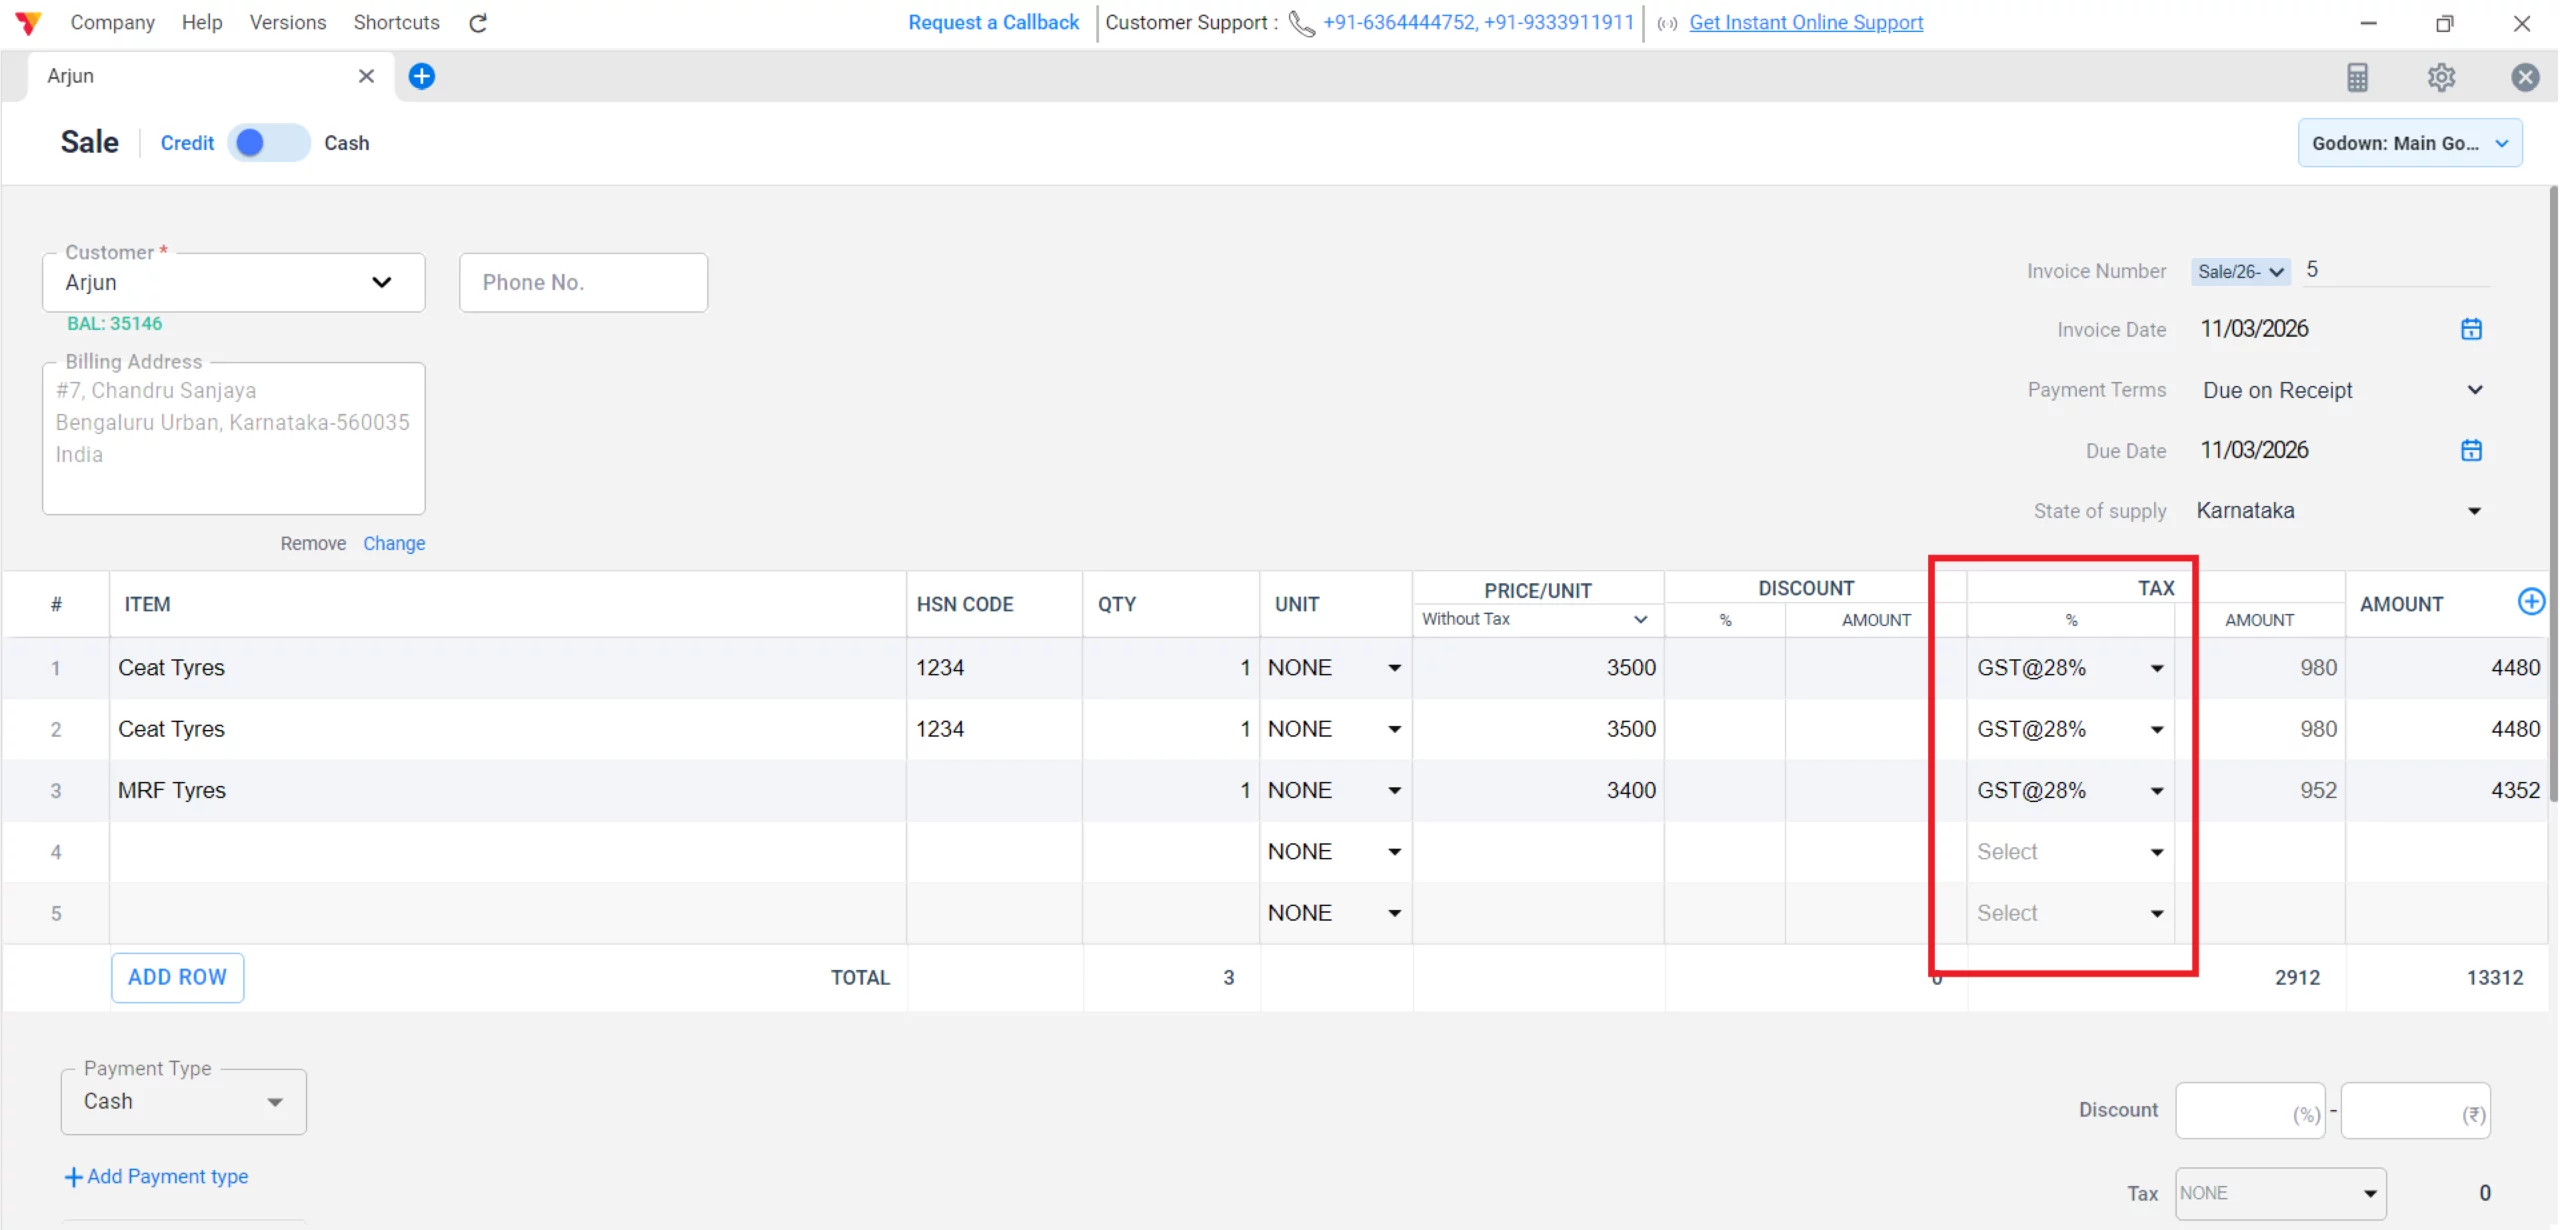Click the phone icon beside Customer Support
2560x1230 pixels.
[1300, 23]
